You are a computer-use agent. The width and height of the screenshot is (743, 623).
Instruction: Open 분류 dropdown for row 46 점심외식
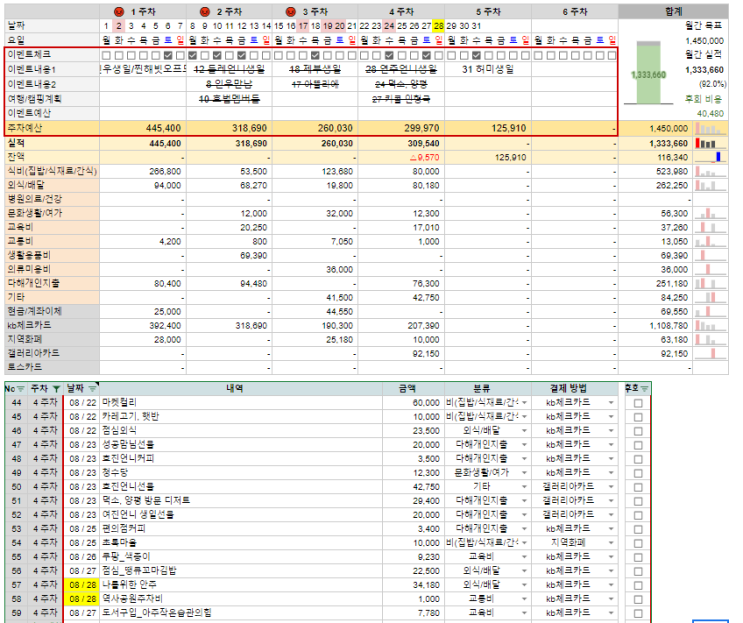[x=524, y=431]
